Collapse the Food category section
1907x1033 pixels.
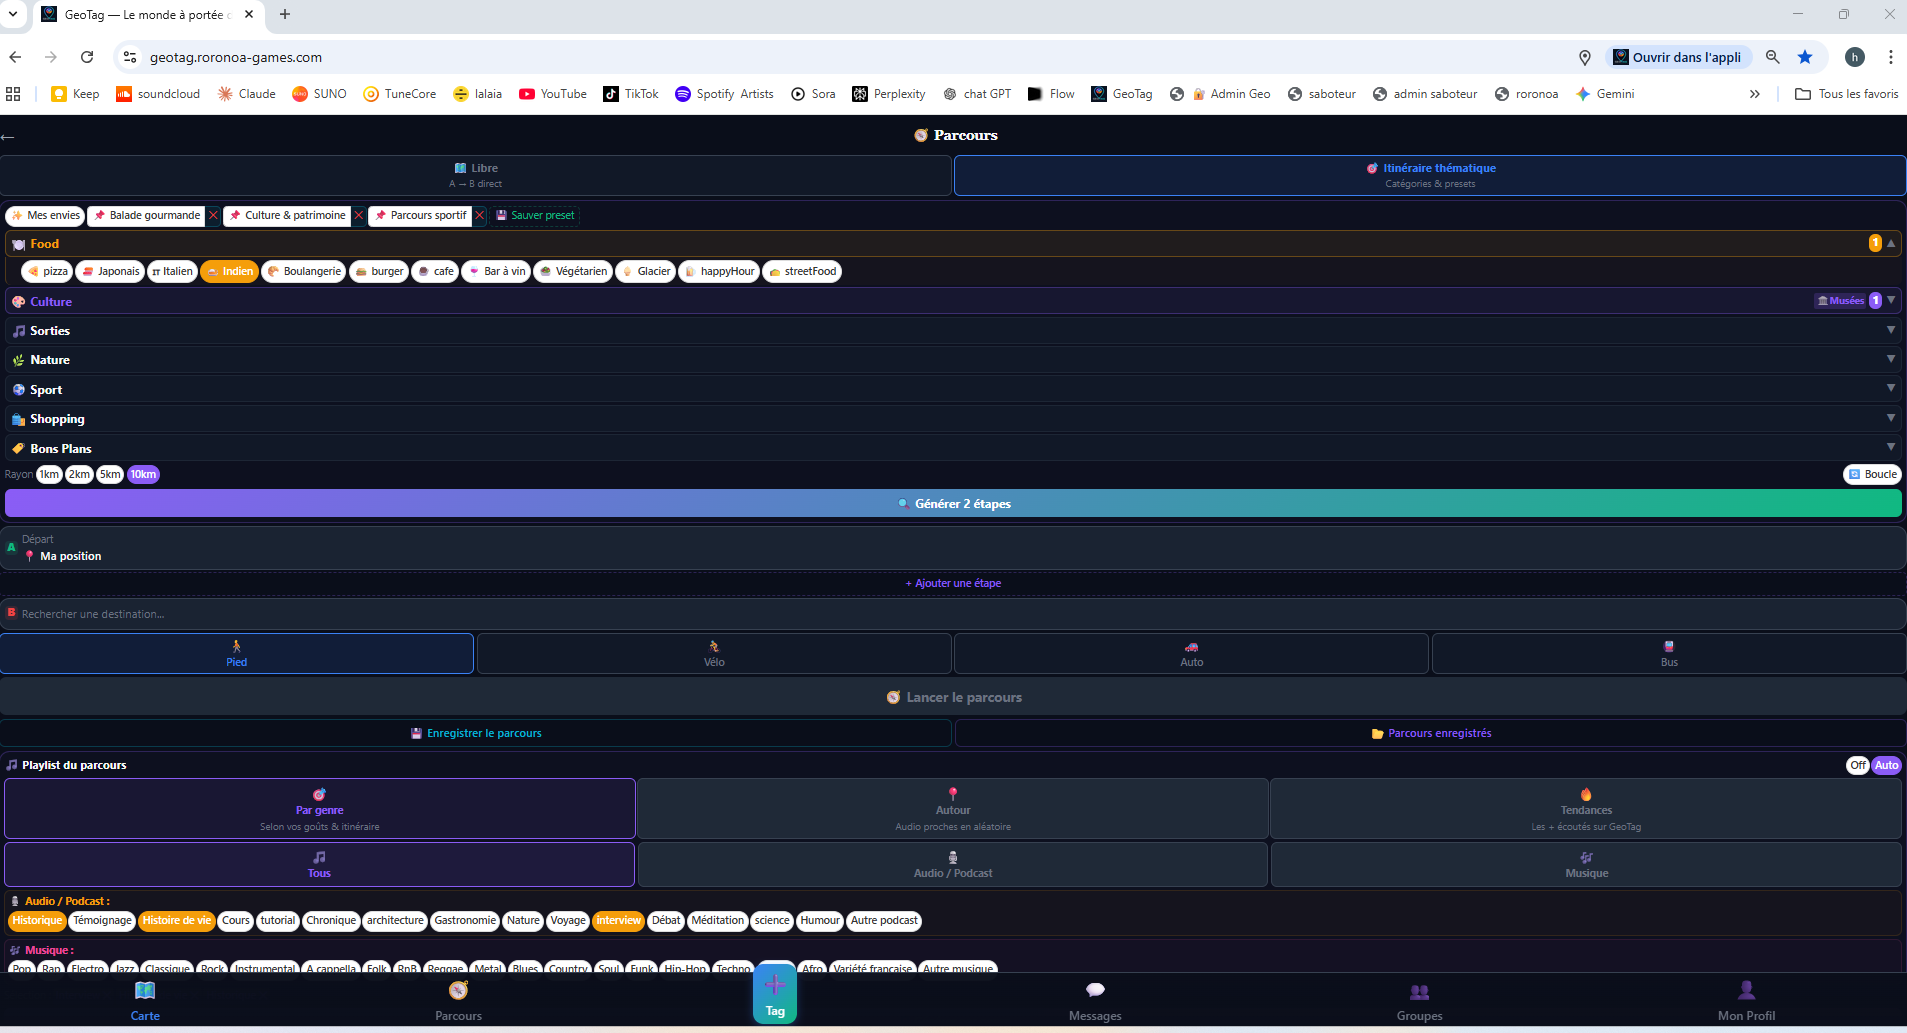(1890, 244)
